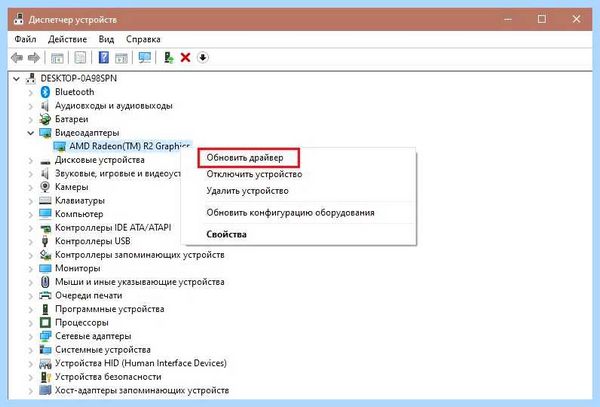
Task: Select Контроллеры запоминающих устройств row
Action: click(x=140, y=255)
